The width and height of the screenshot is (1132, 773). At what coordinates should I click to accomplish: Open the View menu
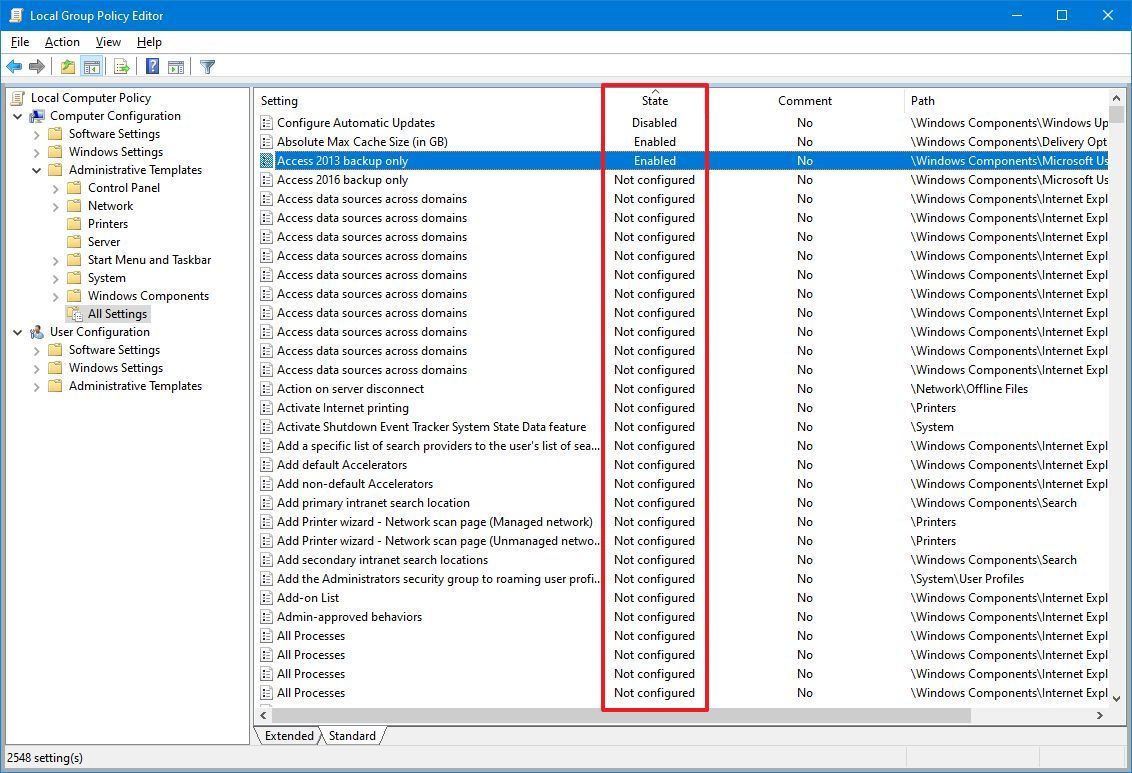click(x=107, y=42)
